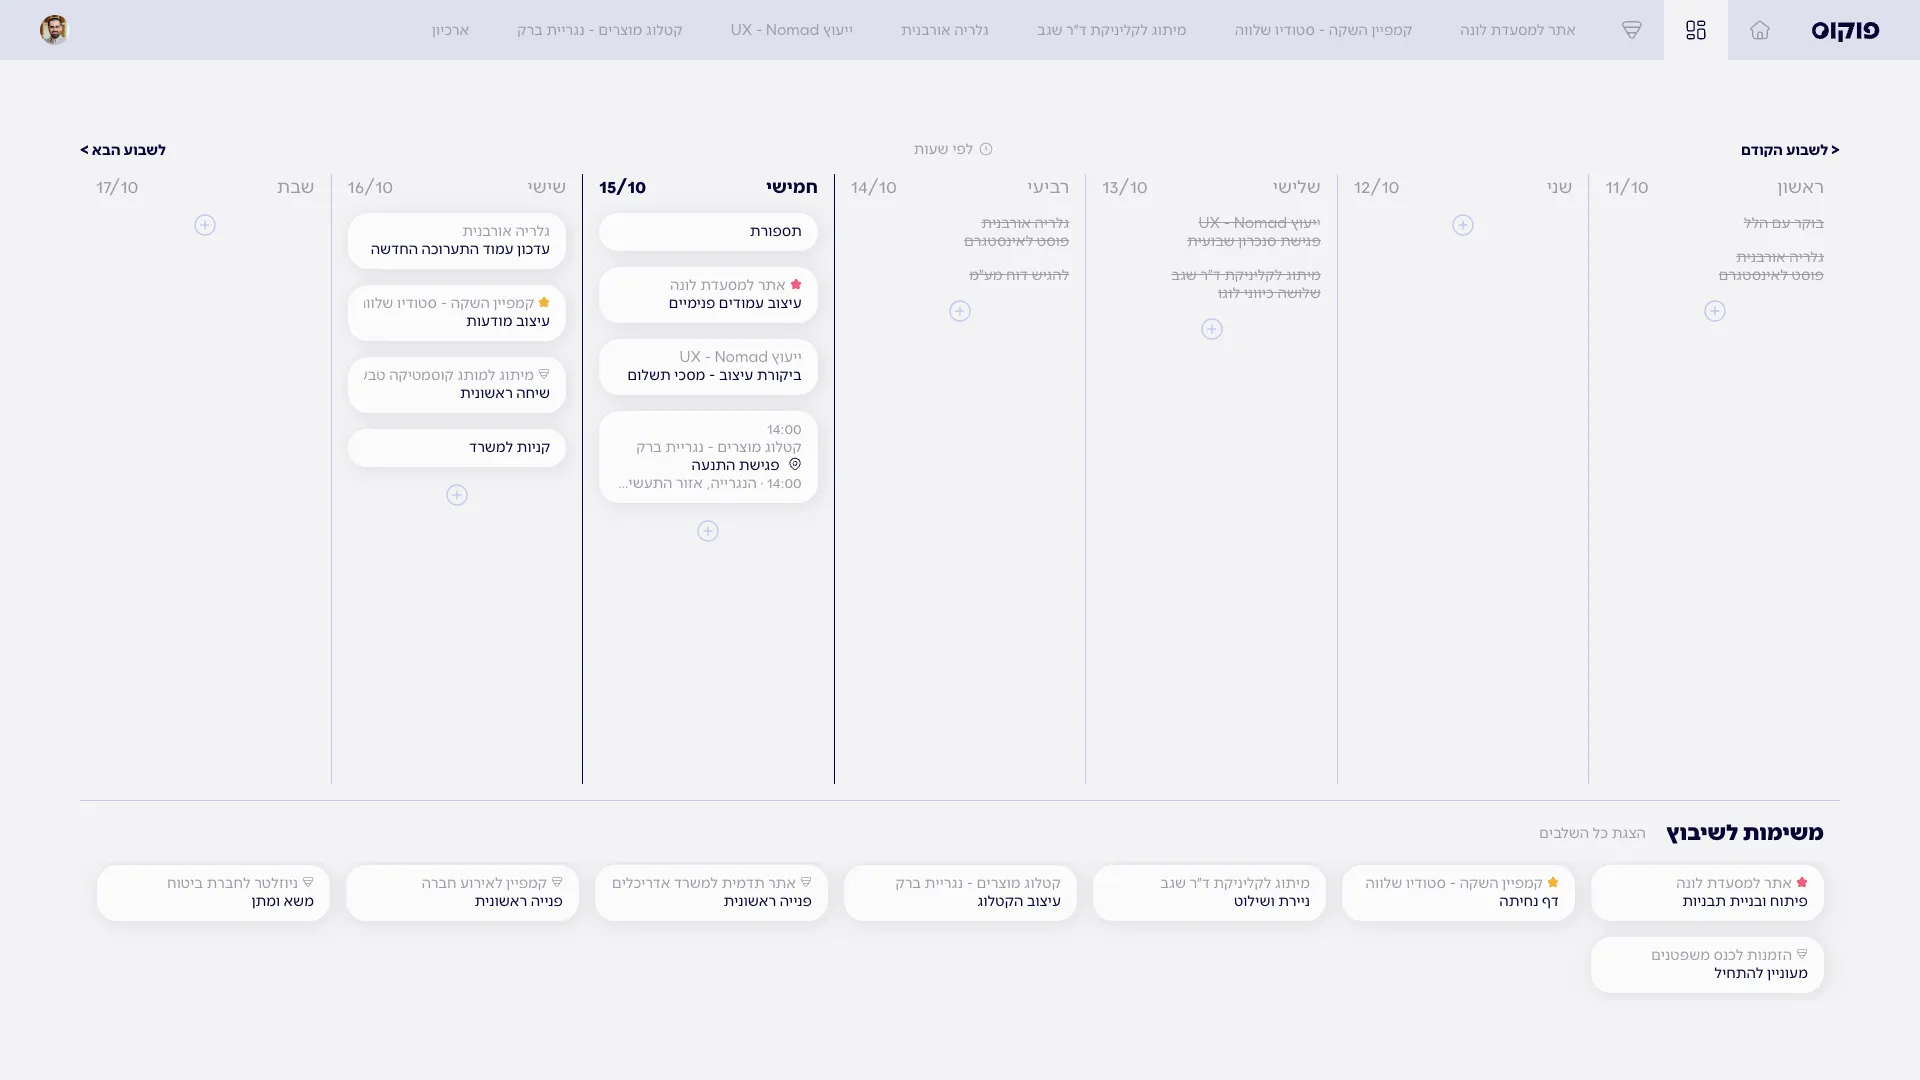Open the inbox funnel icon in navbar
This screenshot has width=1920, height=1080.
(x=1631, y=30)
